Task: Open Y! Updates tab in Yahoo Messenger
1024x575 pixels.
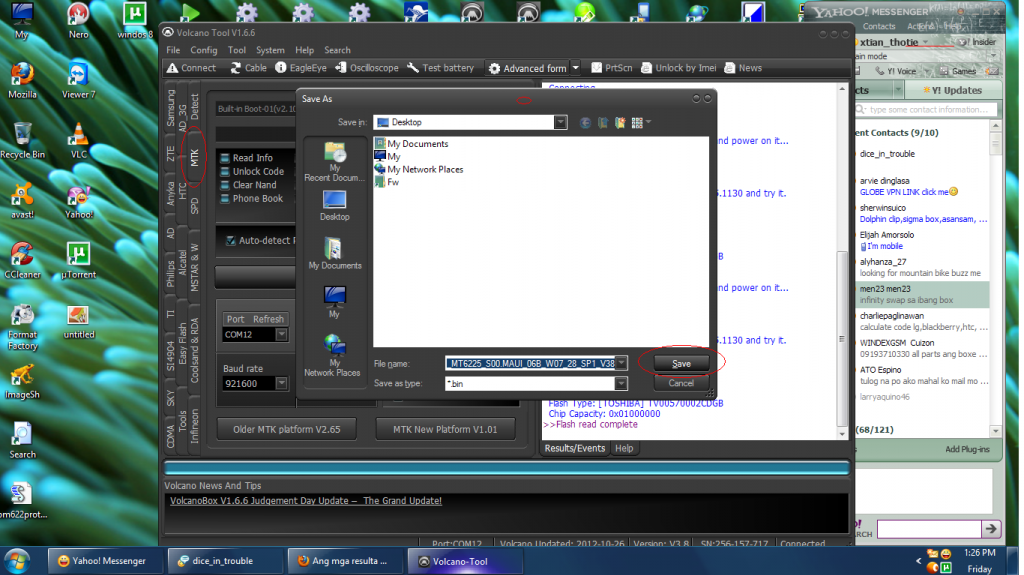Action: [x=953, y=90]
